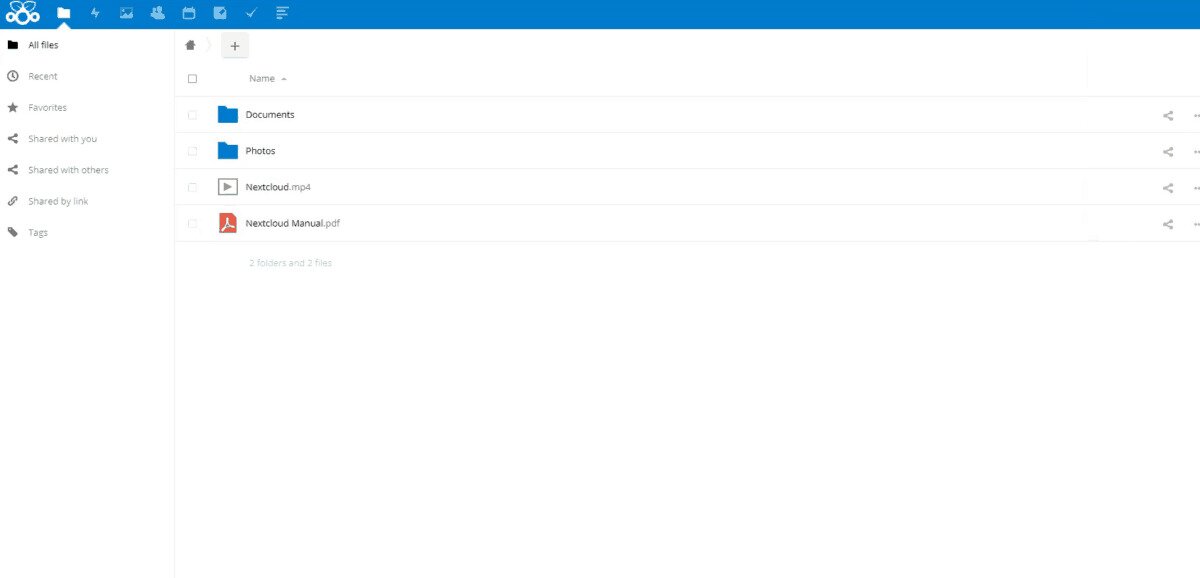Open more actions for Nextcloud.mp4

click(1196, 187)
